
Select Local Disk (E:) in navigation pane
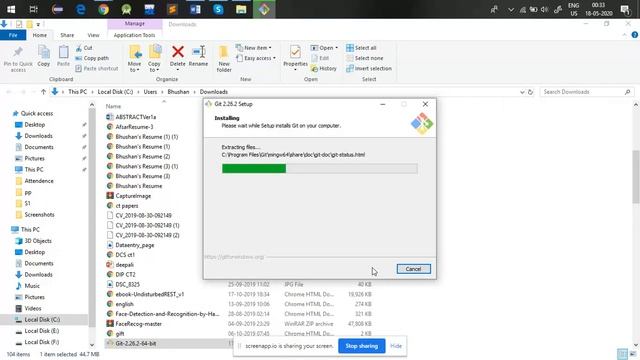[41, 331]
